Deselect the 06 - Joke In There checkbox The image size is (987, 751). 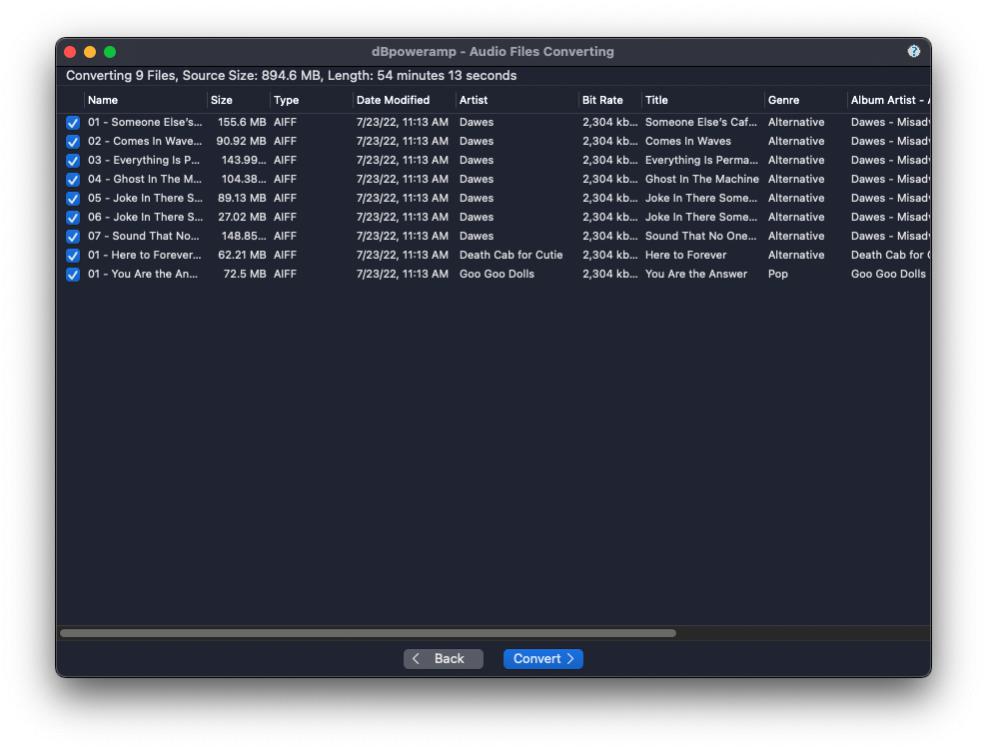[73, 217]
